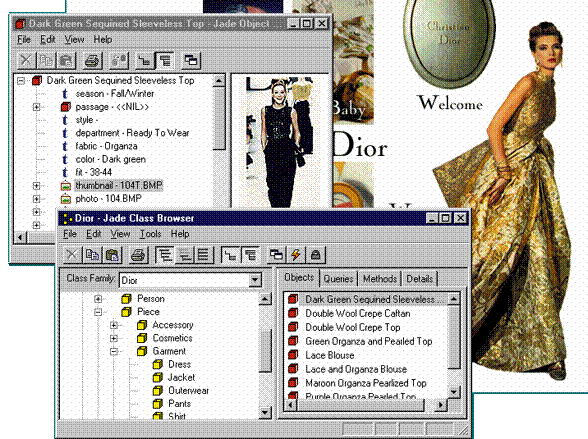588x439 pixels.
Task: Switch to the Methods tab
Action: click(380, 279)
